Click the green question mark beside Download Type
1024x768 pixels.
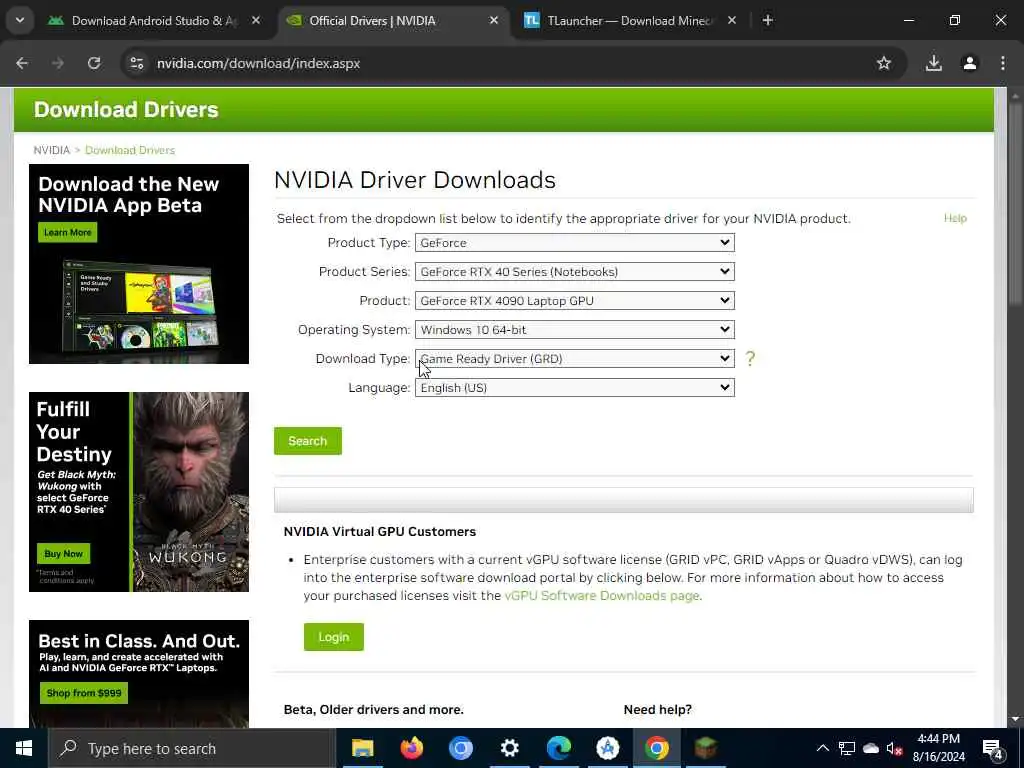pos(750,358)
